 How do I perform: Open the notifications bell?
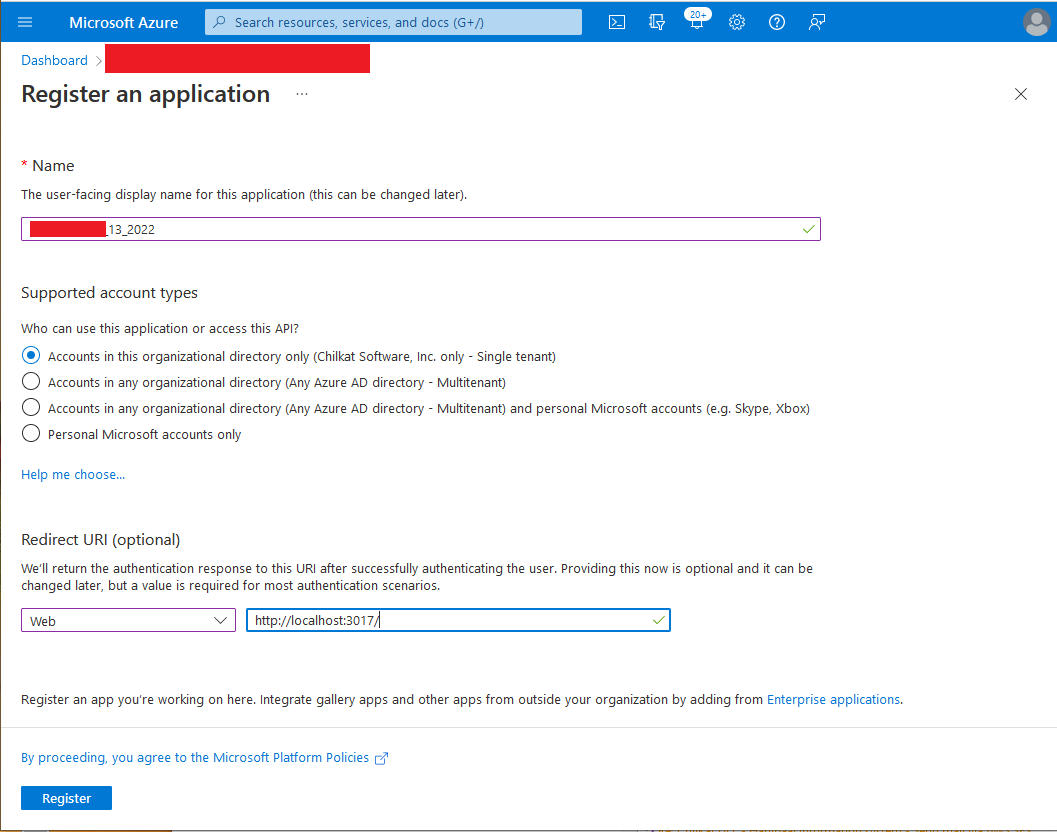697,23
